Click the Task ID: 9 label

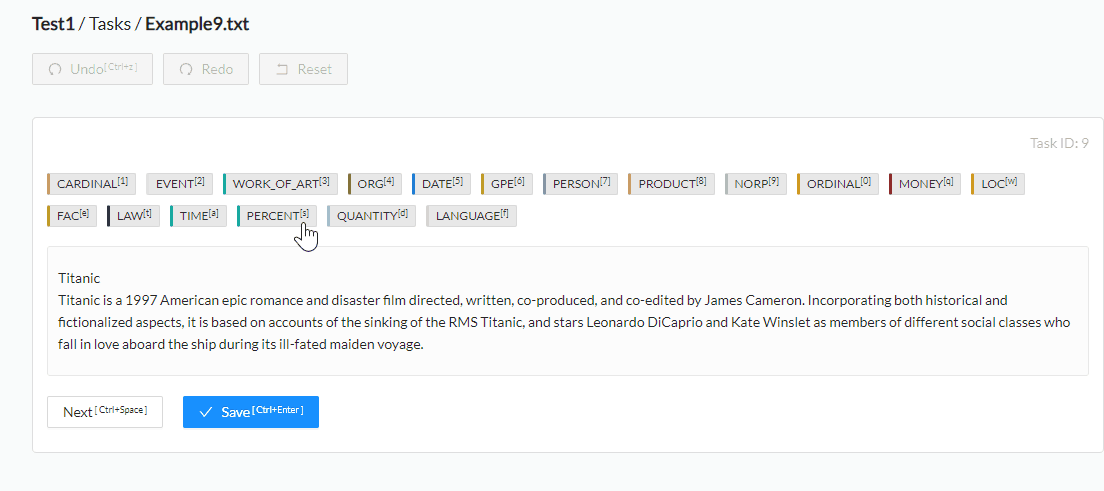[x=1059, y=143]
